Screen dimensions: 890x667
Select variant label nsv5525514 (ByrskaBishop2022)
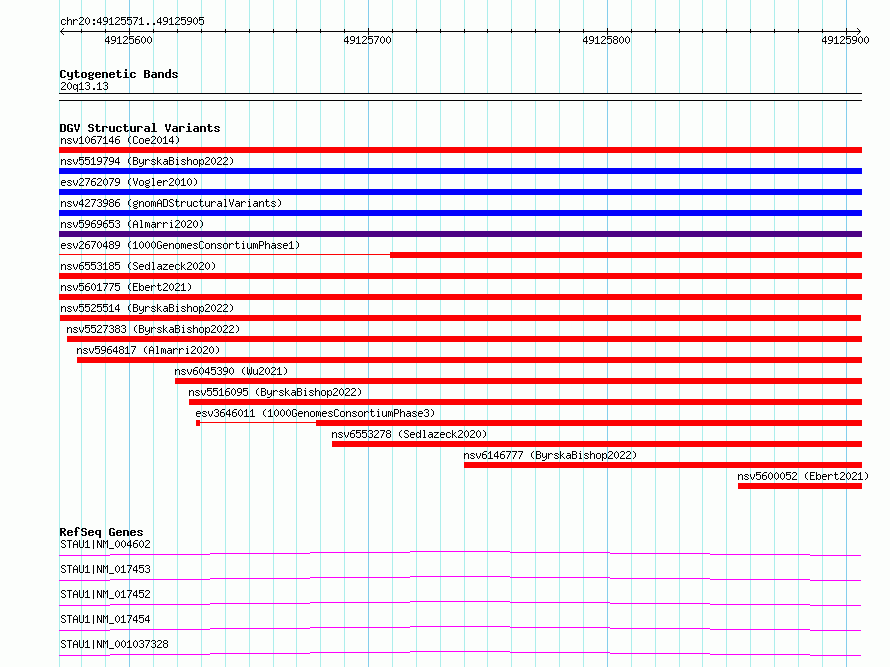pos(147,308)
